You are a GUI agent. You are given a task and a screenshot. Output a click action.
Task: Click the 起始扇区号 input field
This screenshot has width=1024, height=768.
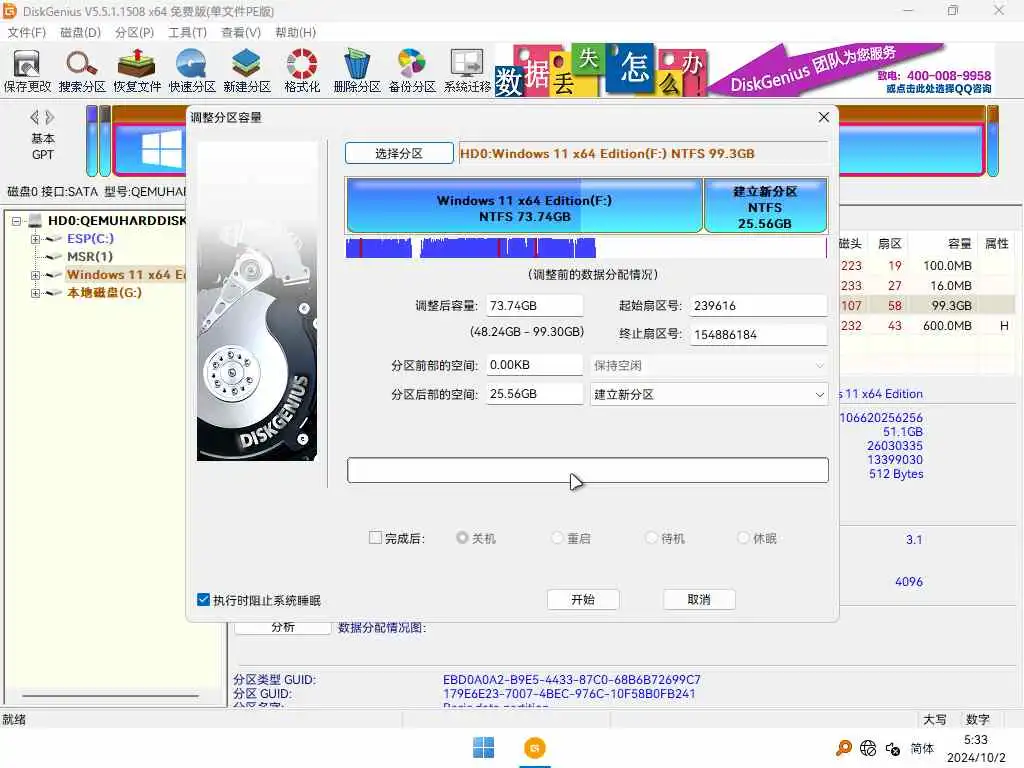[x=759, y=306]
